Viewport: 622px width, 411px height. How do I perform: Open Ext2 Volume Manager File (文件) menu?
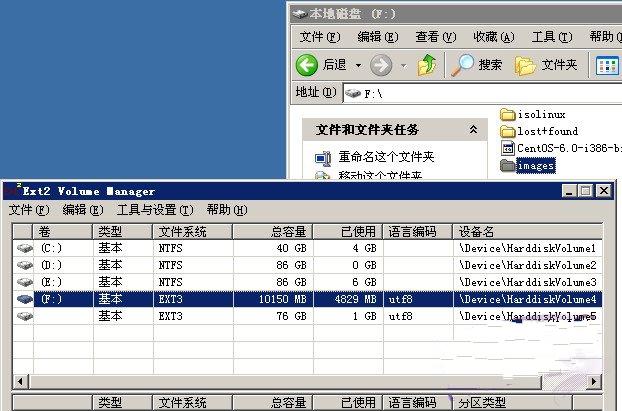tap(29, 210)
